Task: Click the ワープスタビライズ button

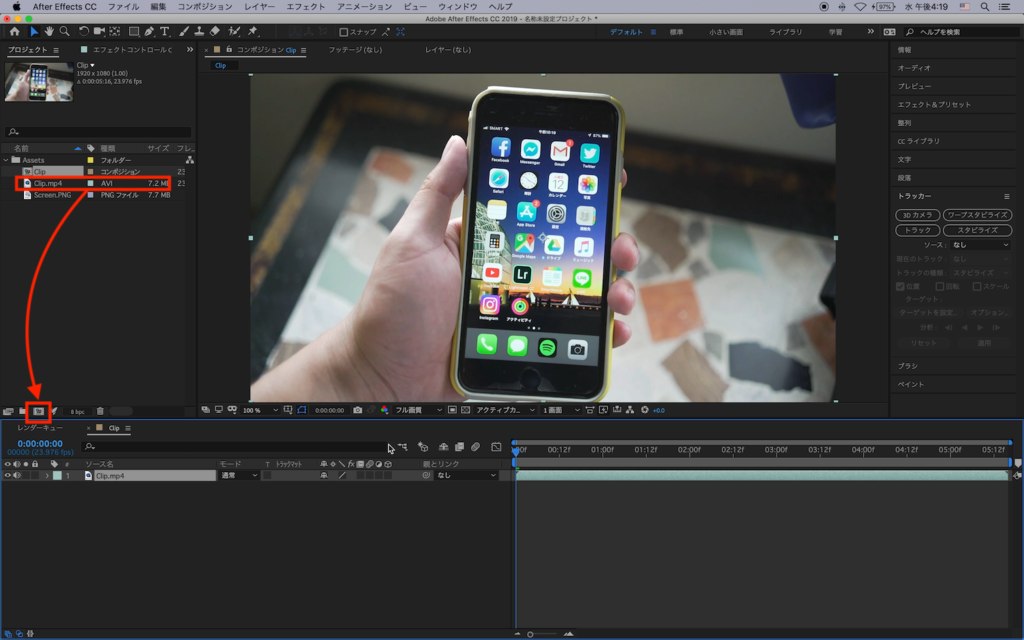Action: click(x=976, y=215)
